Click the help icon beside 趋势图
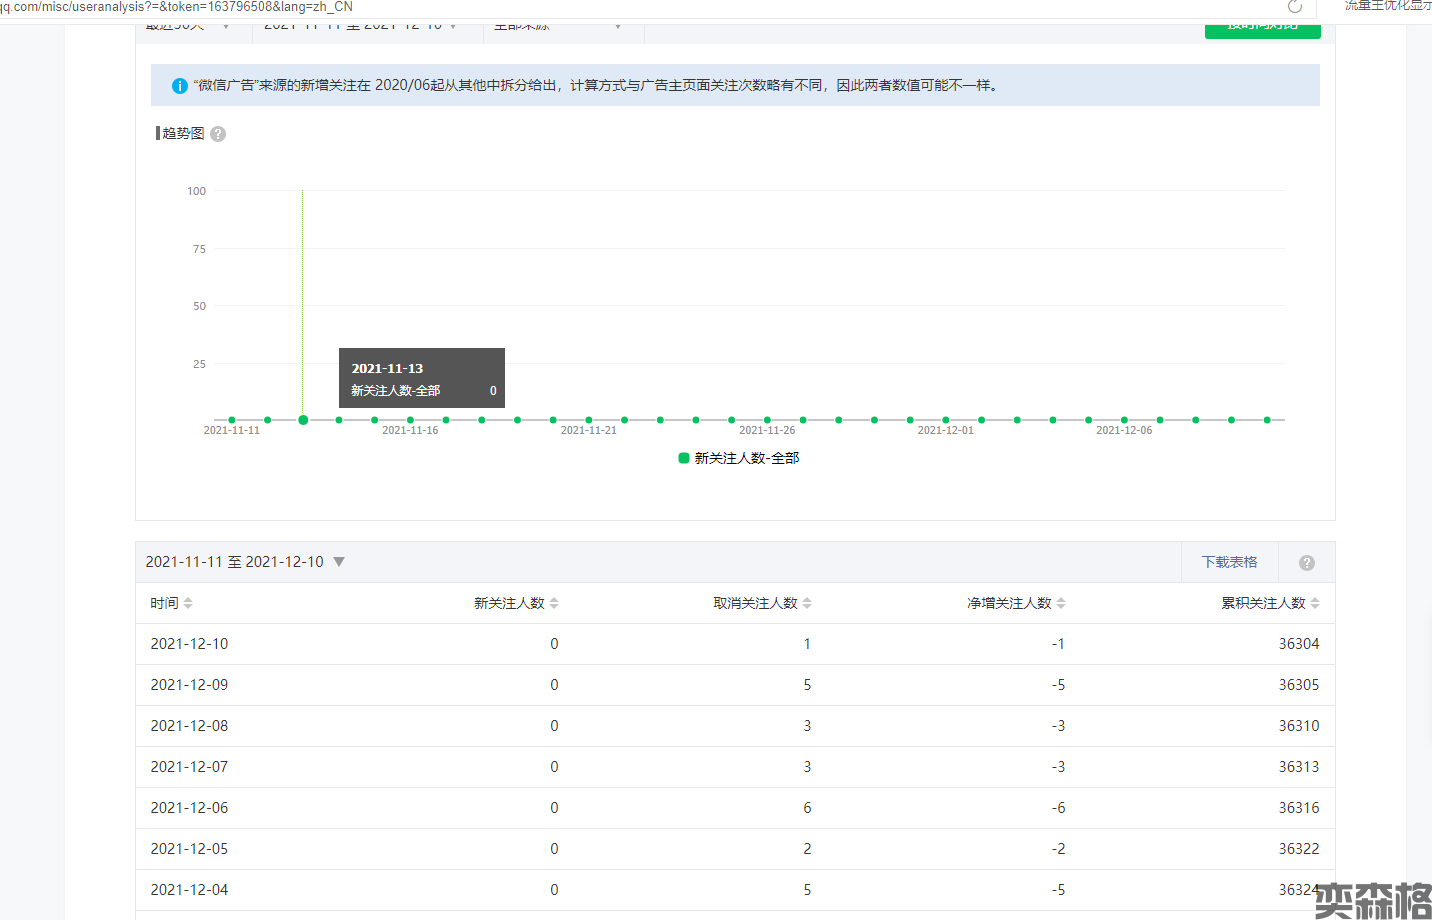This screenshot has width=1432, height=920. (218, 134)
